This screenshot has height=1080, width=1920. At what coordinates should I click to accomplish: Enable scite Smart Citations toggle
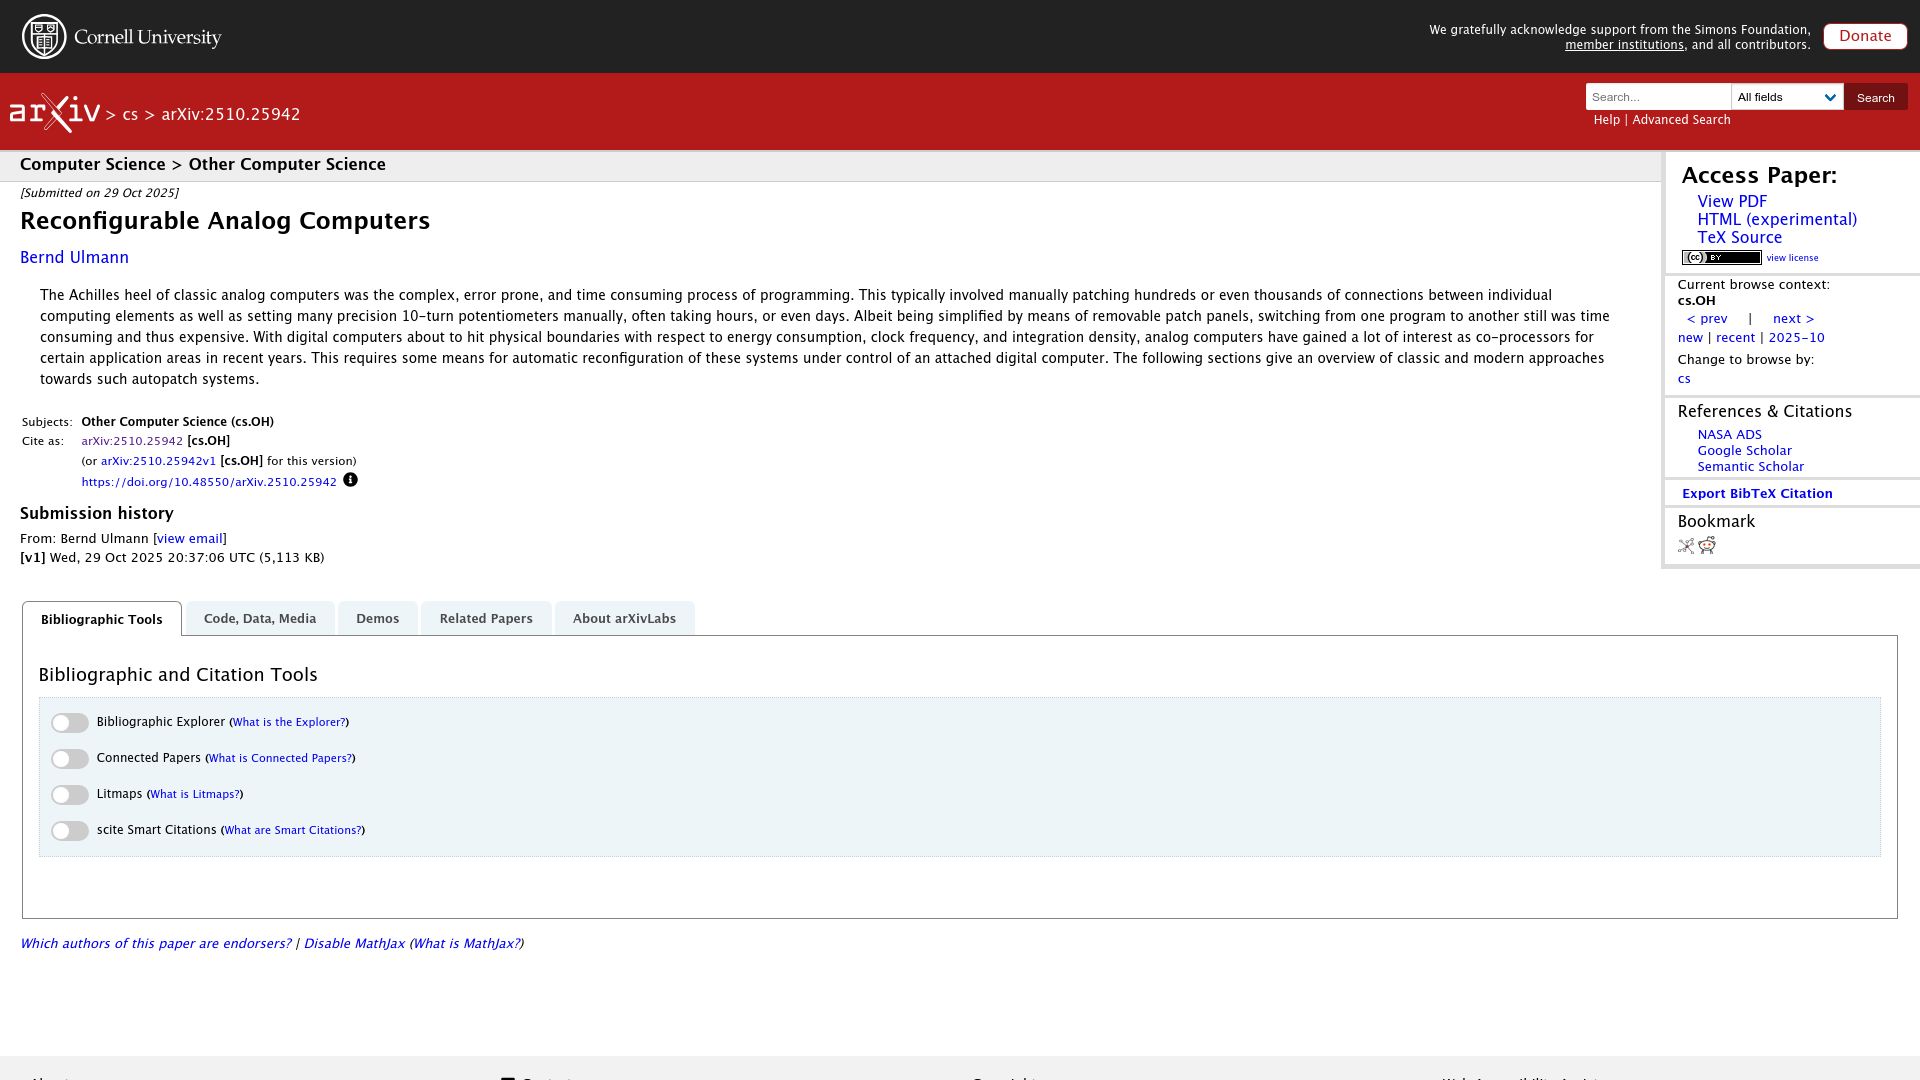pyautogui.click(x=70, y=831)
